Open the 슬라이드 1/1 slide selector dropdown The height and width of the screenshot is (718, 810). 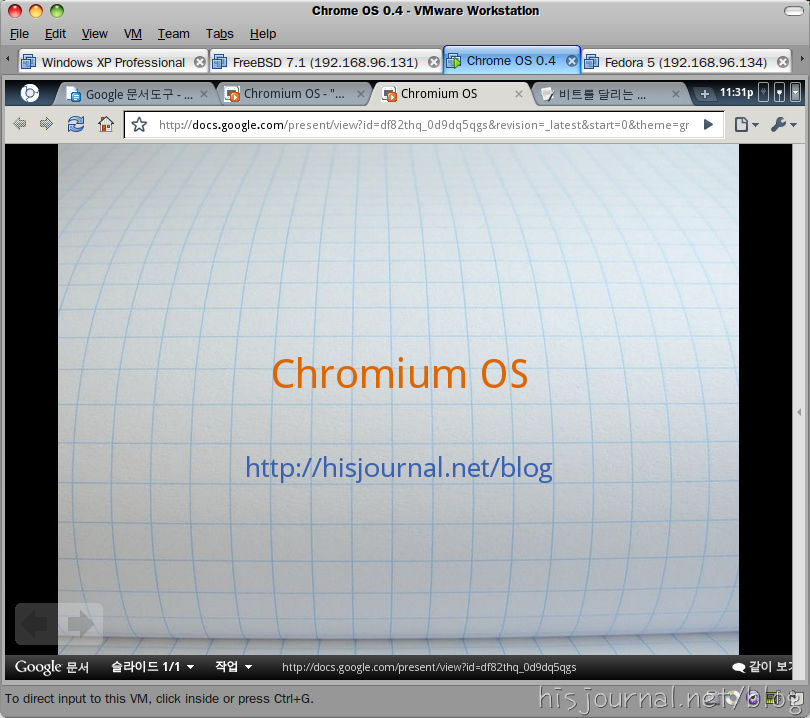click(153, 667)
